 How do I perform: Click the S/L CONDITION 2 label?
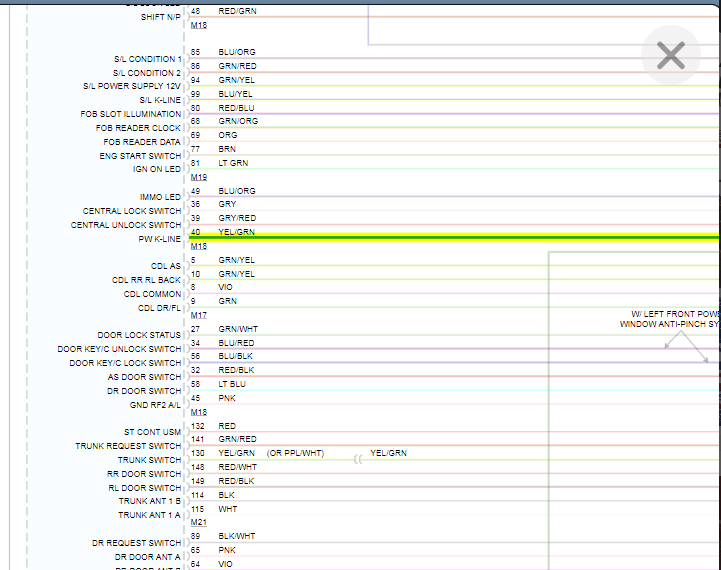pos(147,73)
